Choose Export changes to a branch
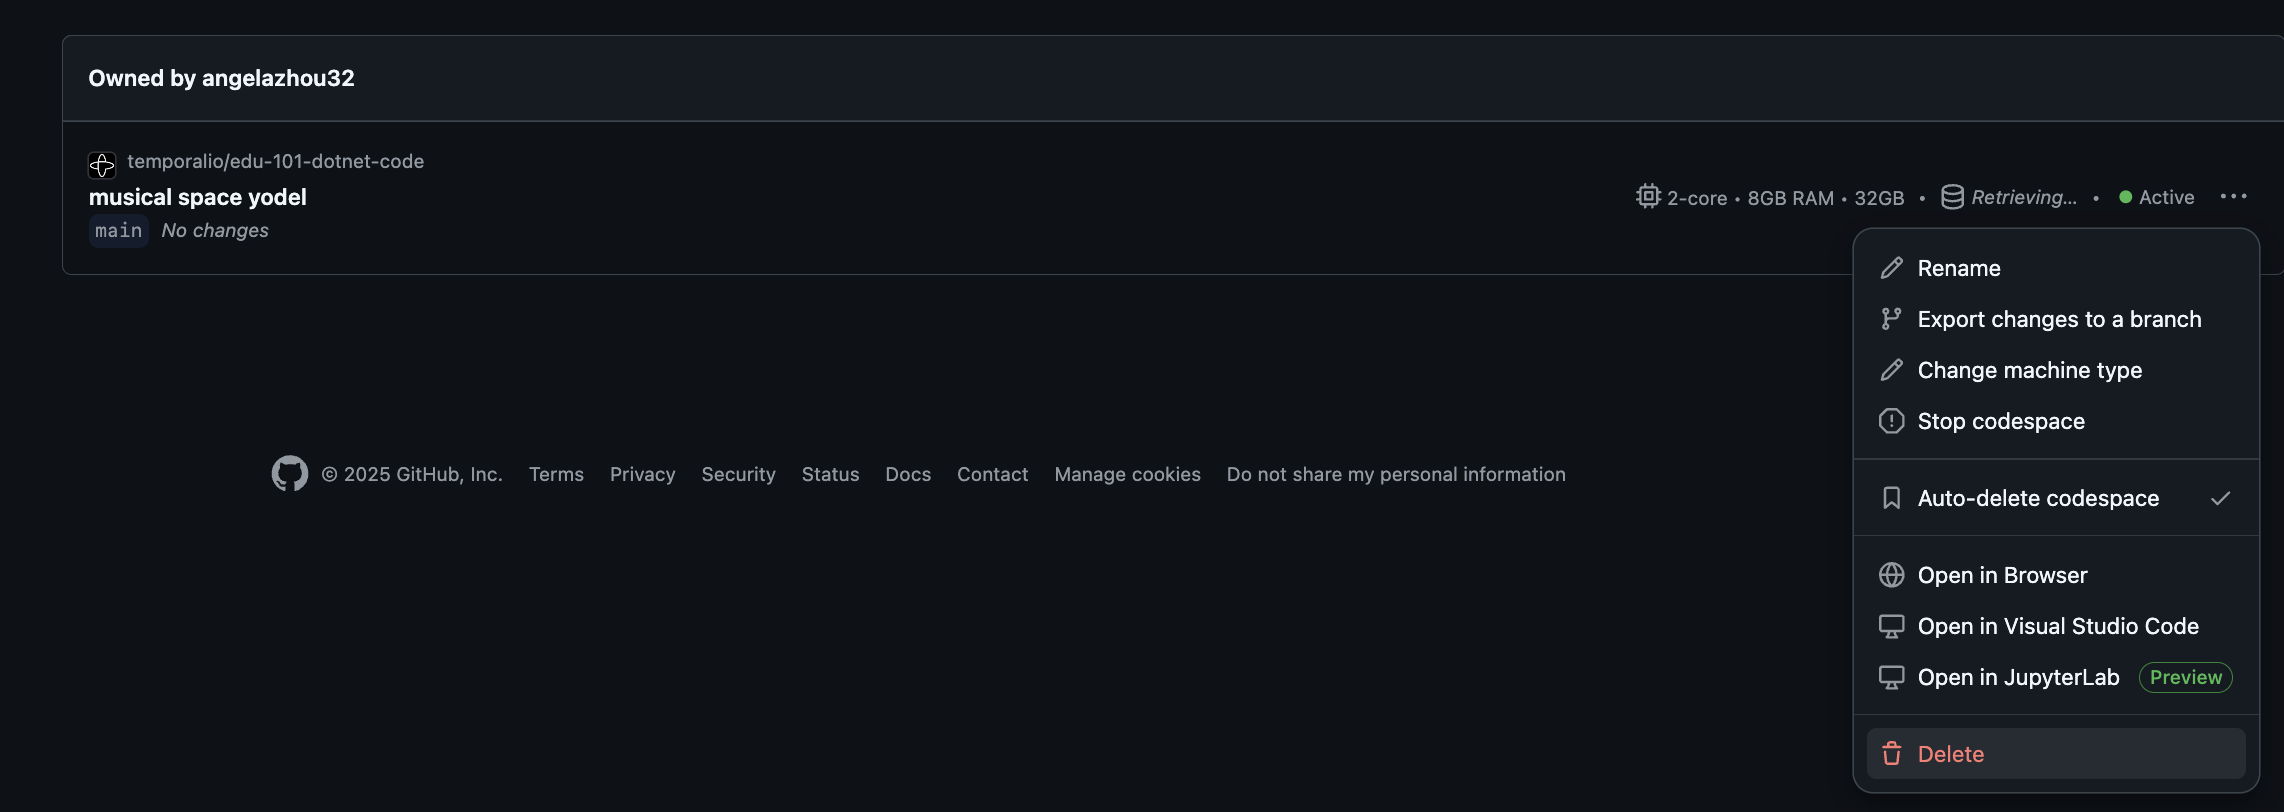The height and width of the screenshot is (812, 2284). [2056, 319]
